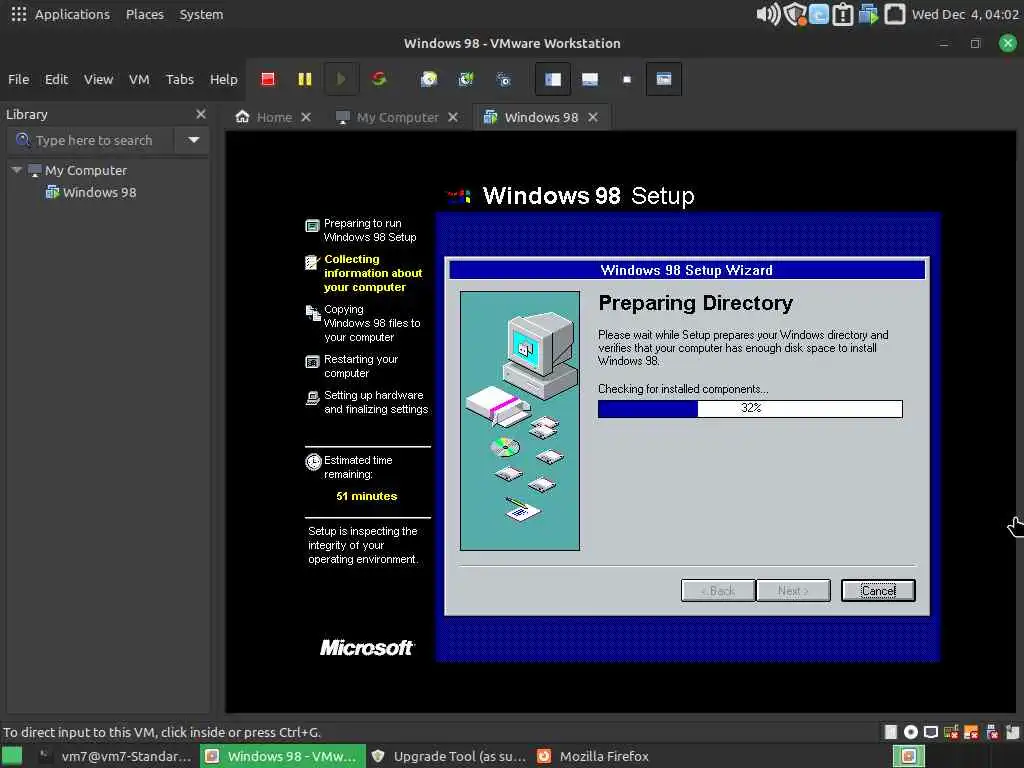The height and width of the screenshot is (768, 1024).
Task: Click the Restart guest toolbar icon
Action: pos(379,79)
